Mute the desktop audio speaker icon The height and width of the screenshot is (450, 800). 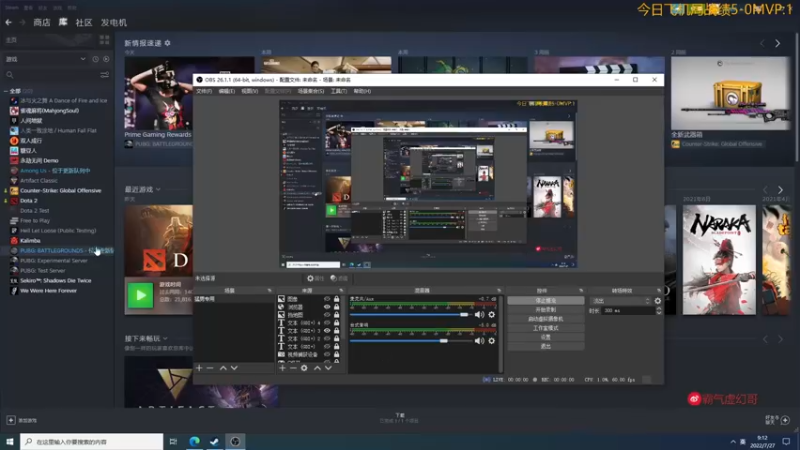pos(479,341)
